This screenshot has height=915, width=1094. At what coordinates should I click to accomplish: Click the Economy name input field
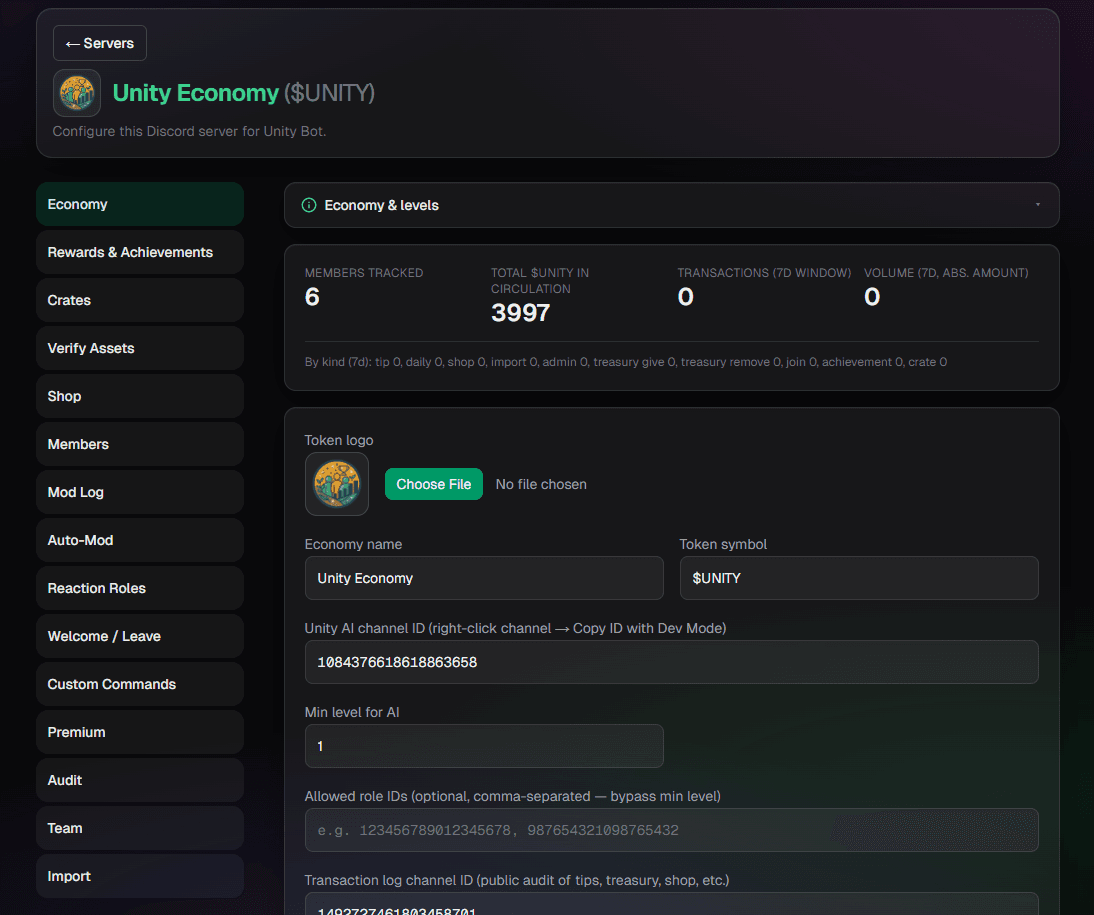tap(484, 578)
